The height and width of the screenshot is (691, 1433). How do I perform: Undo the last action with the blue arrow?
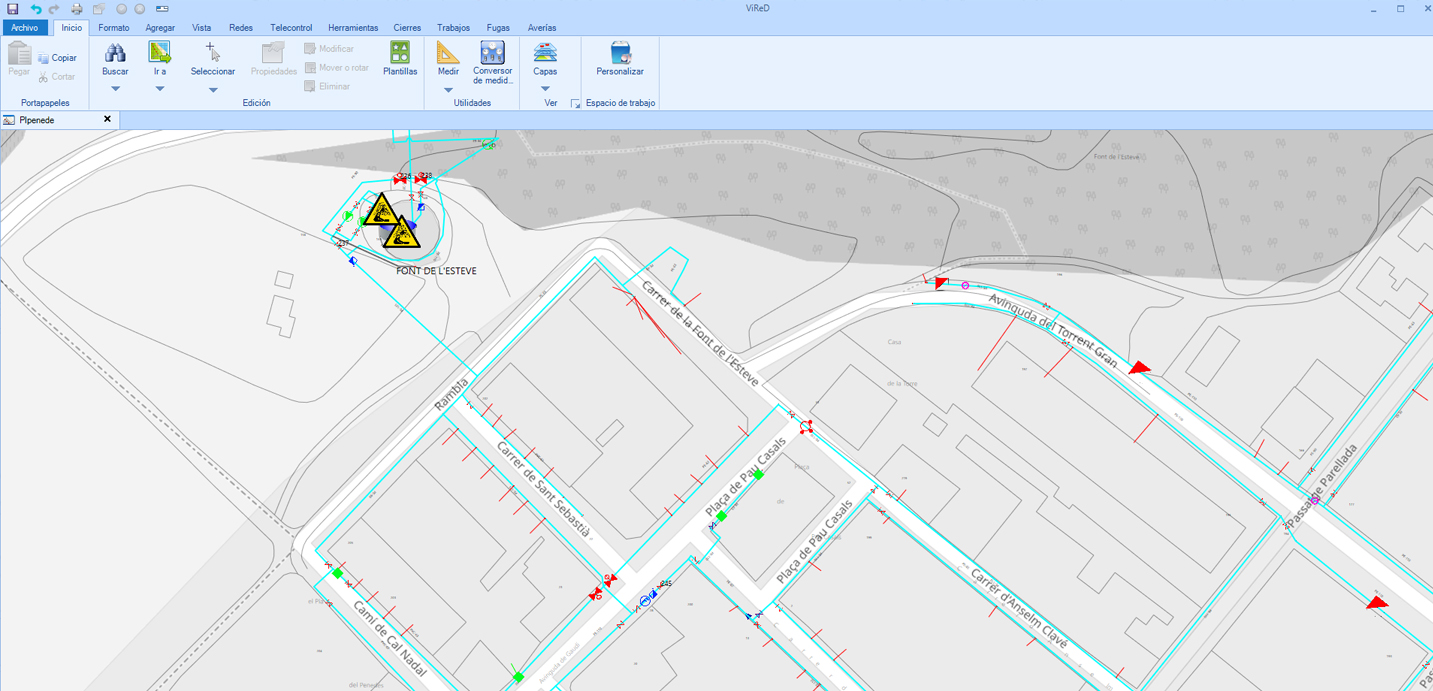pyautogui.click(x=35, y=9)
